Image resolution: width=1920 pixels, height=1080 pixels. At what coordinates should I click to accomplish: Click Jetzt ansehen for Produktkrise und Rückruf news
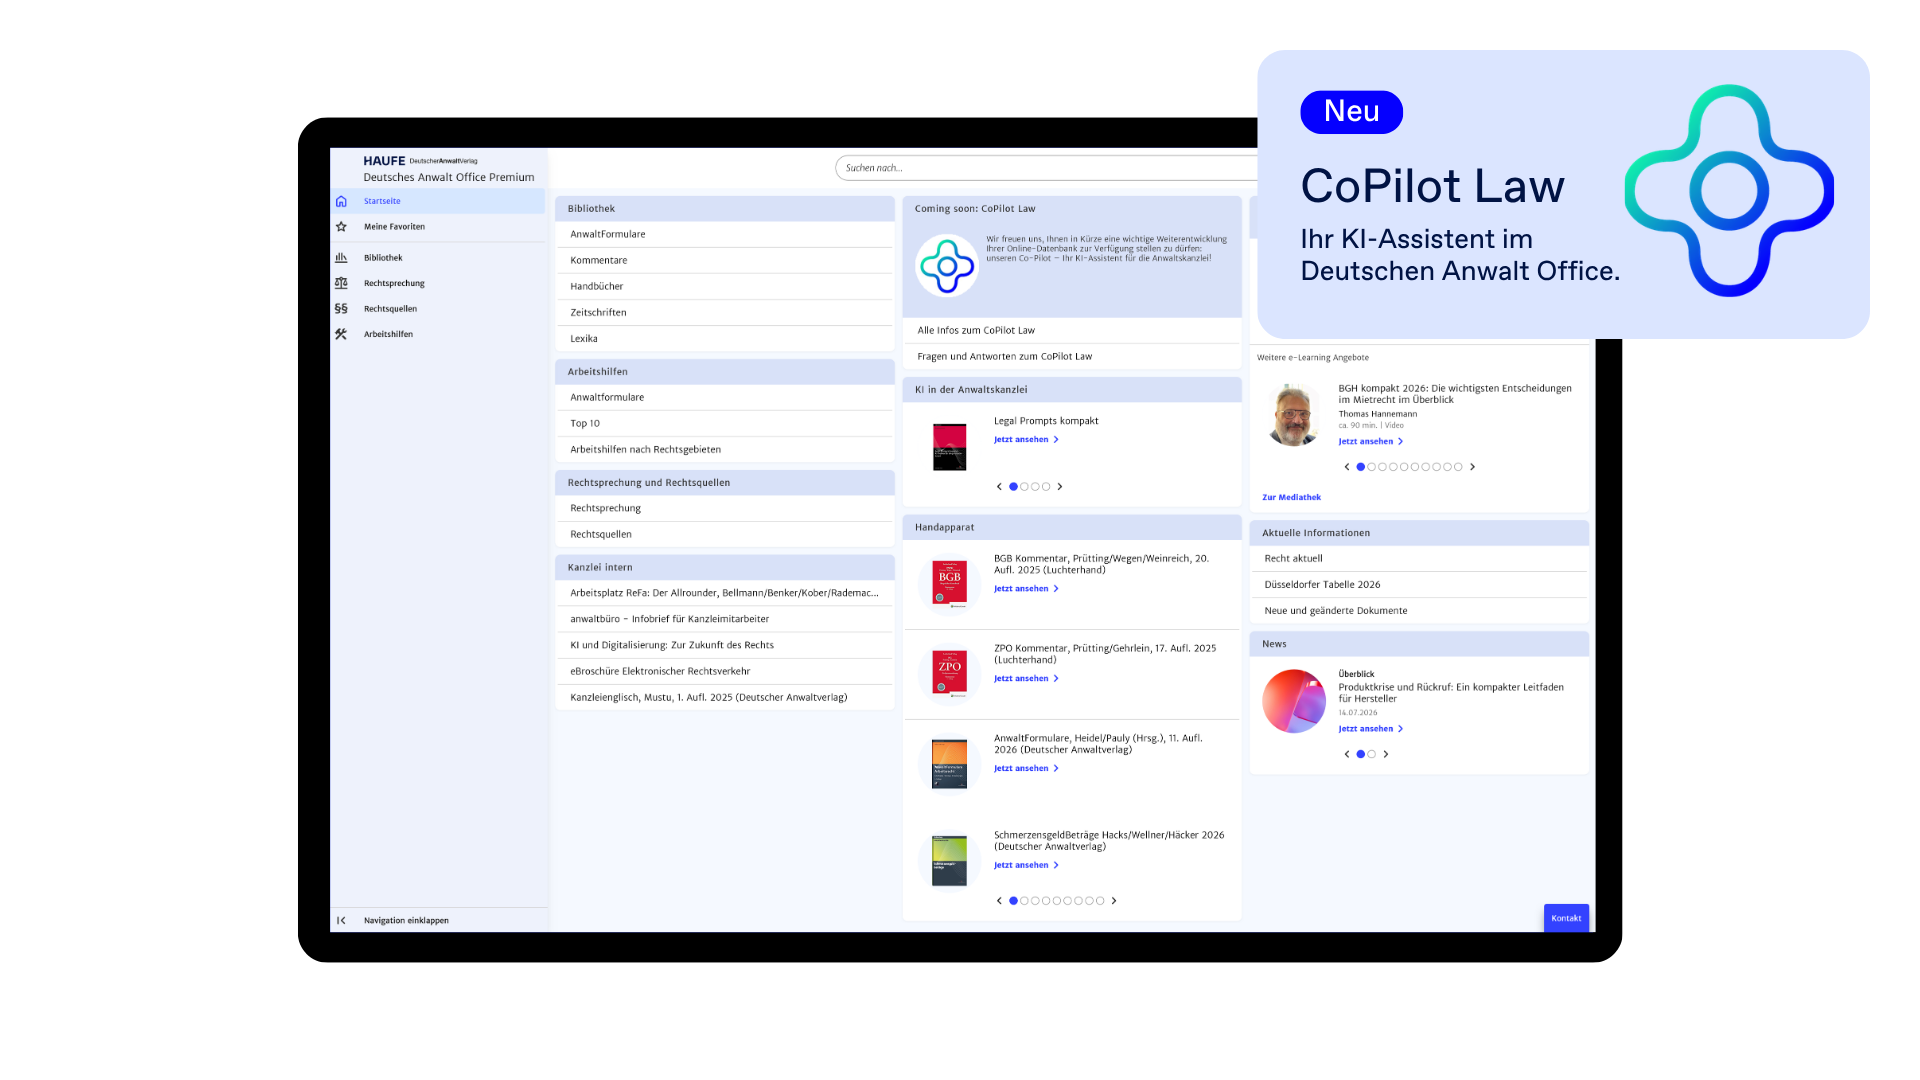click(x=1371, y=729)
